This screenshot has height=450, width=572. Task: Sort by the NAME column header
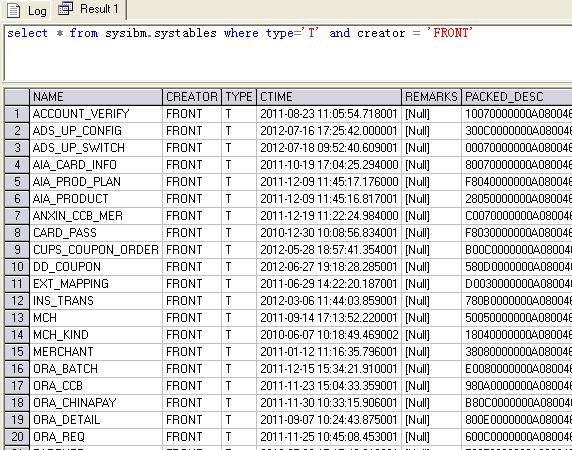[x=96, y=97]
